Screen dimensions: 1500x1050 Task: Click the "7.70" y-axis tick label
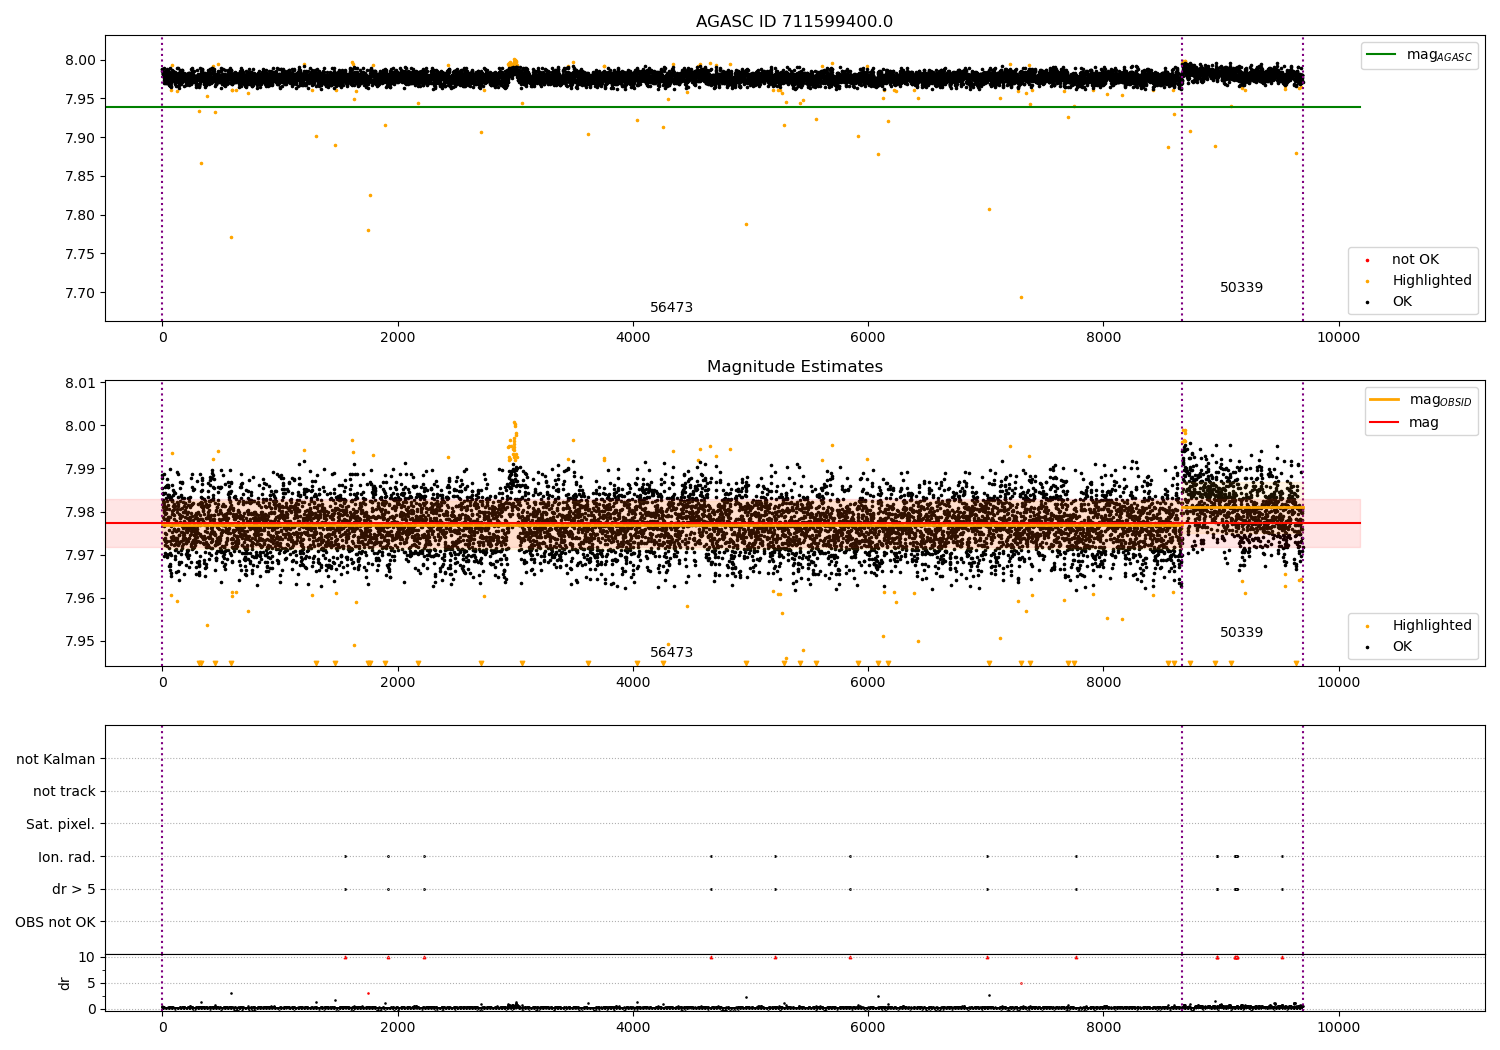[x=81, y=294]
